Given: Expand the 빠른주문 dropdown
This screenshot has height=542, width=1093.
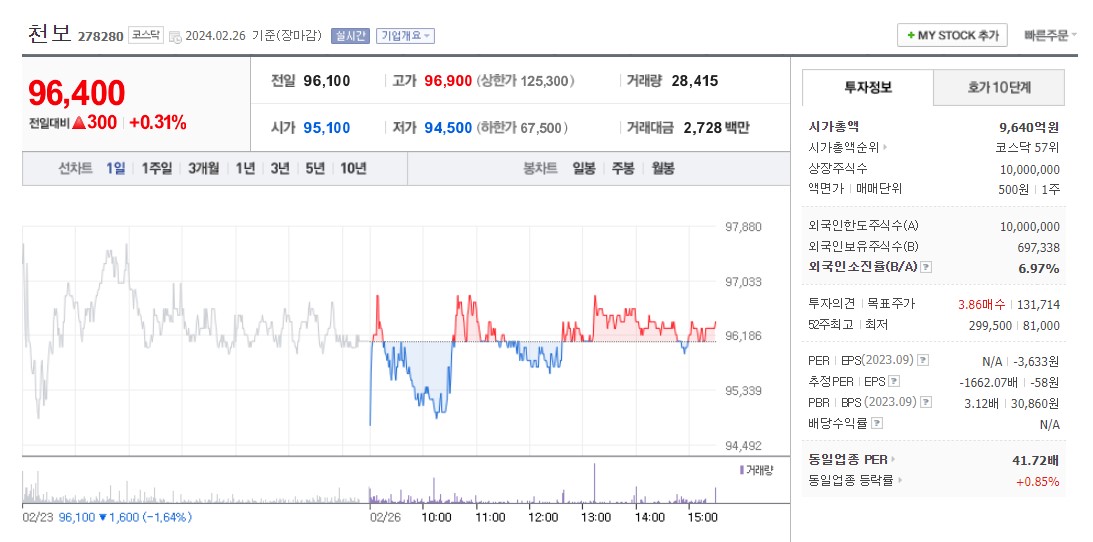Looking at the screenshot, I should [x=1050, y=36].
